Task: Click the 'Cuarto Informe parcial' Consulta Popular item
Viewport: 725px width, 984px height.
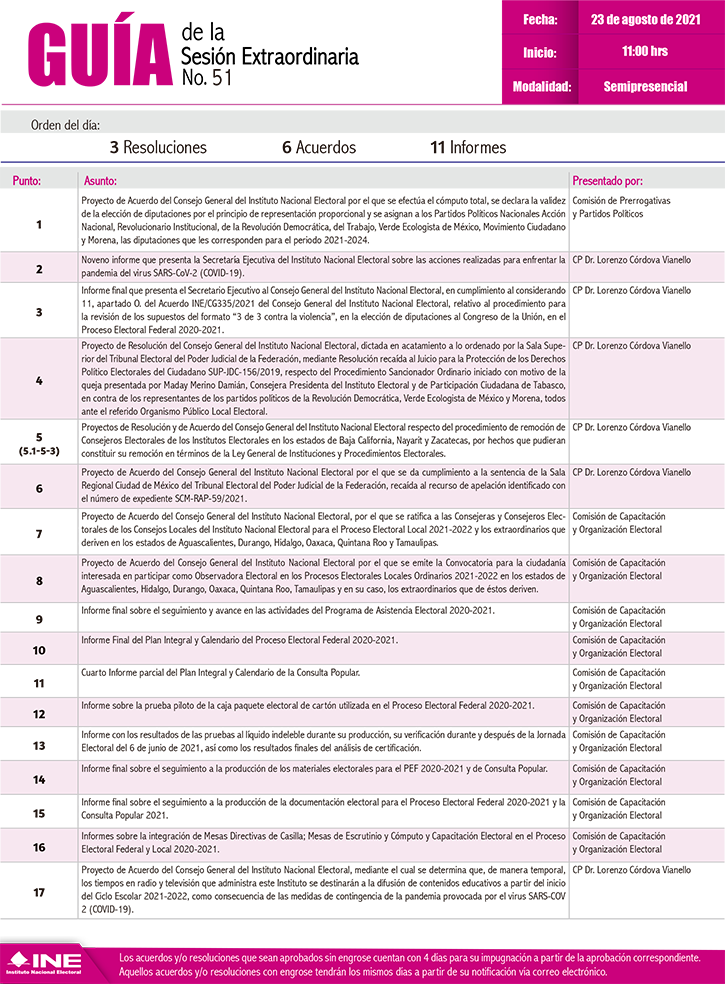Action: pos(220,673)
